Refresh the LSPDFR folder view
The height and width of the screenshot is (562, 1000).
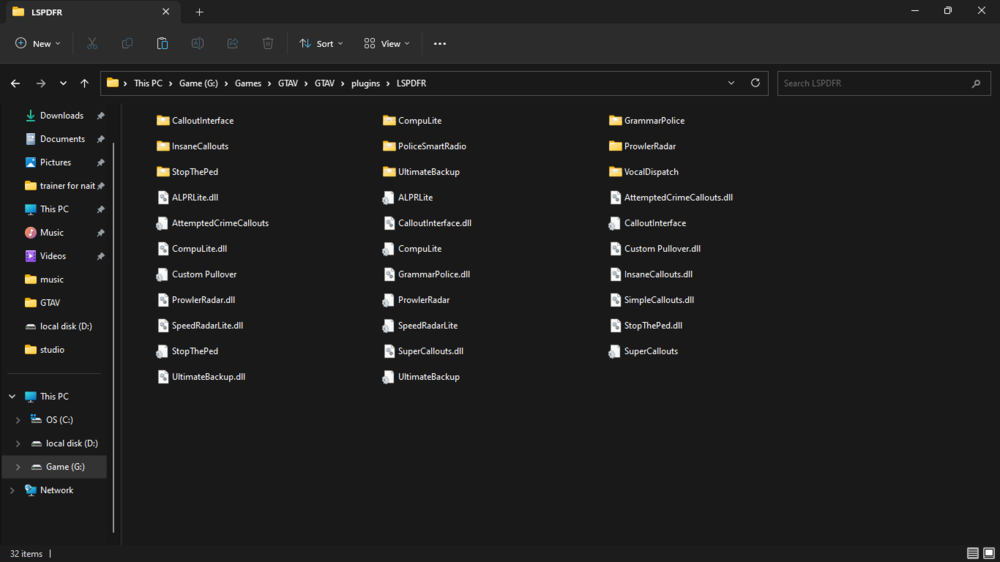(x=755, y=83)
